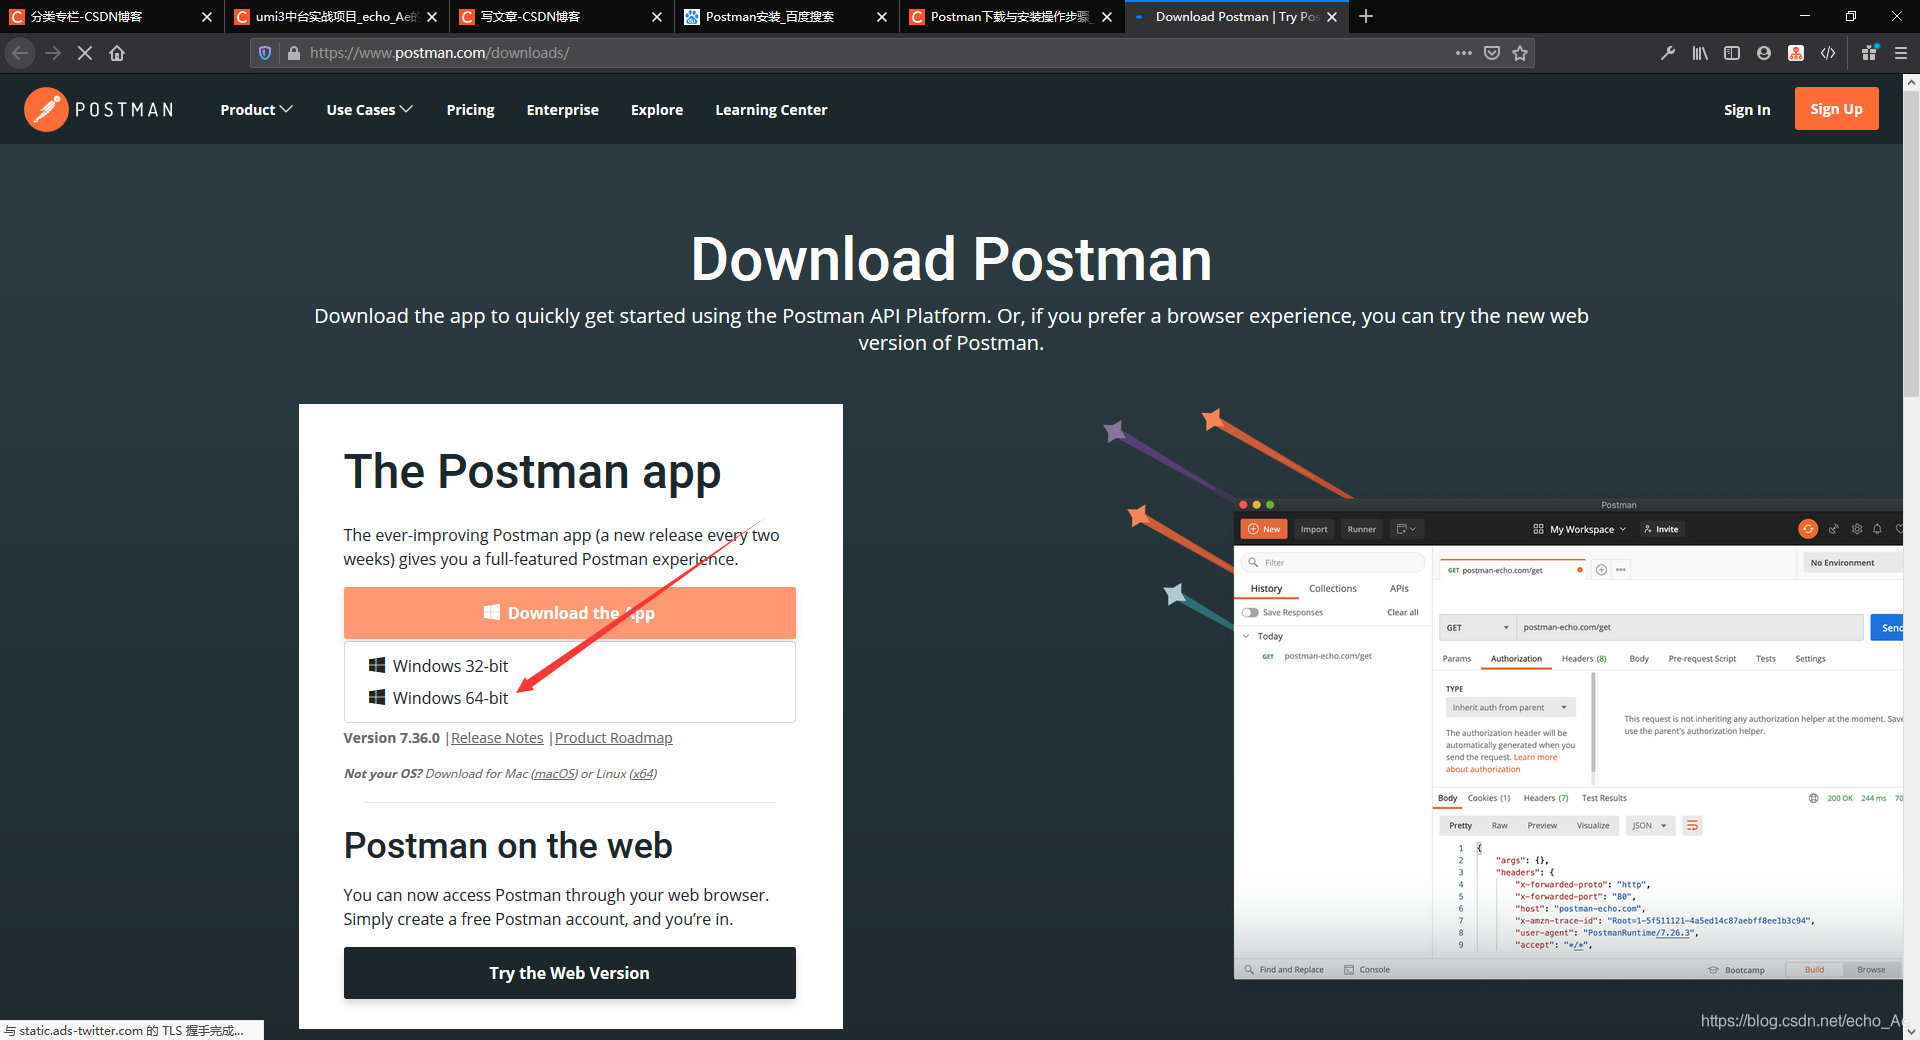Click the orange hierarchy extension icon

pos(1796,53)
